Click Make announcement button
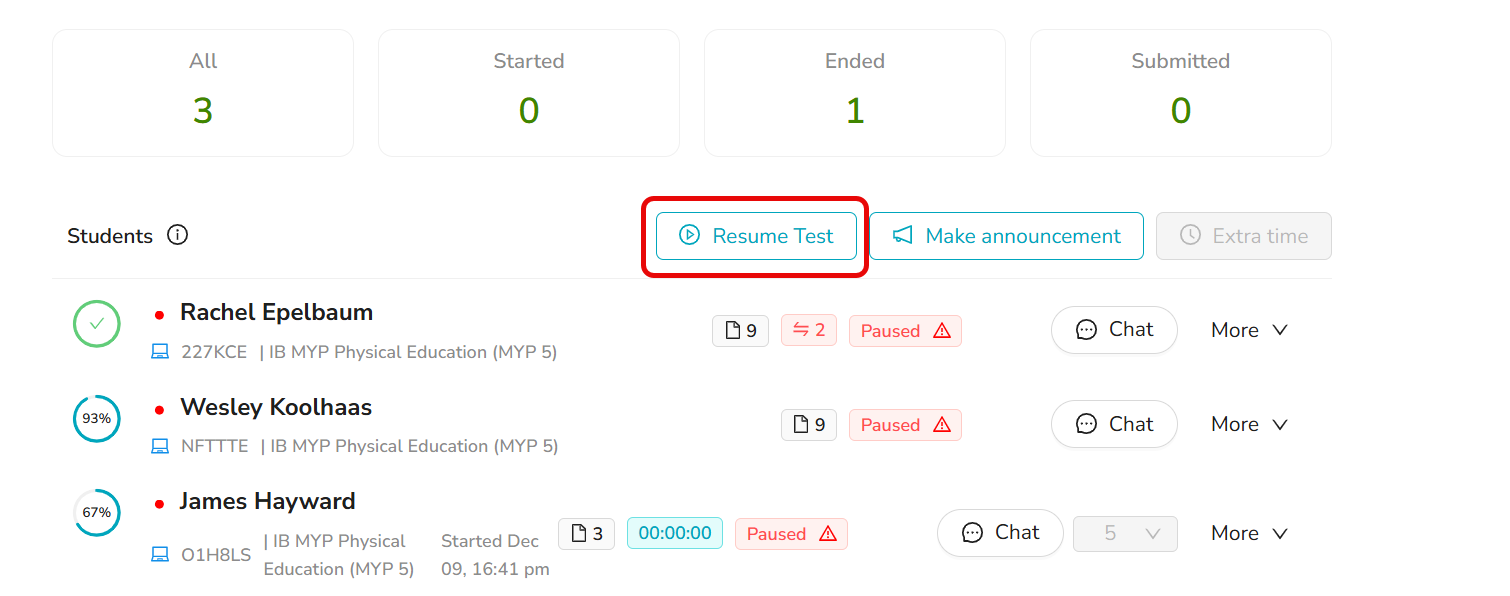 tap(1006, 236)
